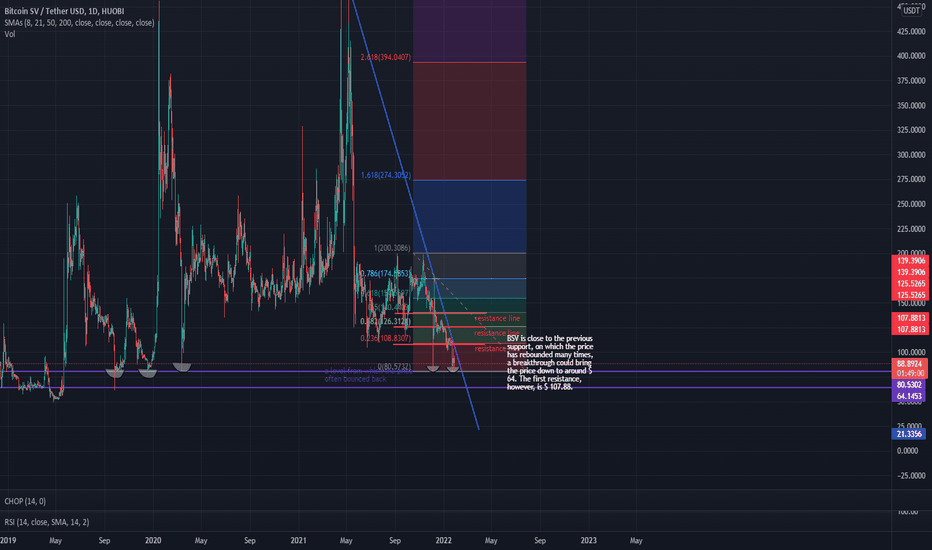Click the 2023 label on the time axis
The image size is (932, 550).
588,540
